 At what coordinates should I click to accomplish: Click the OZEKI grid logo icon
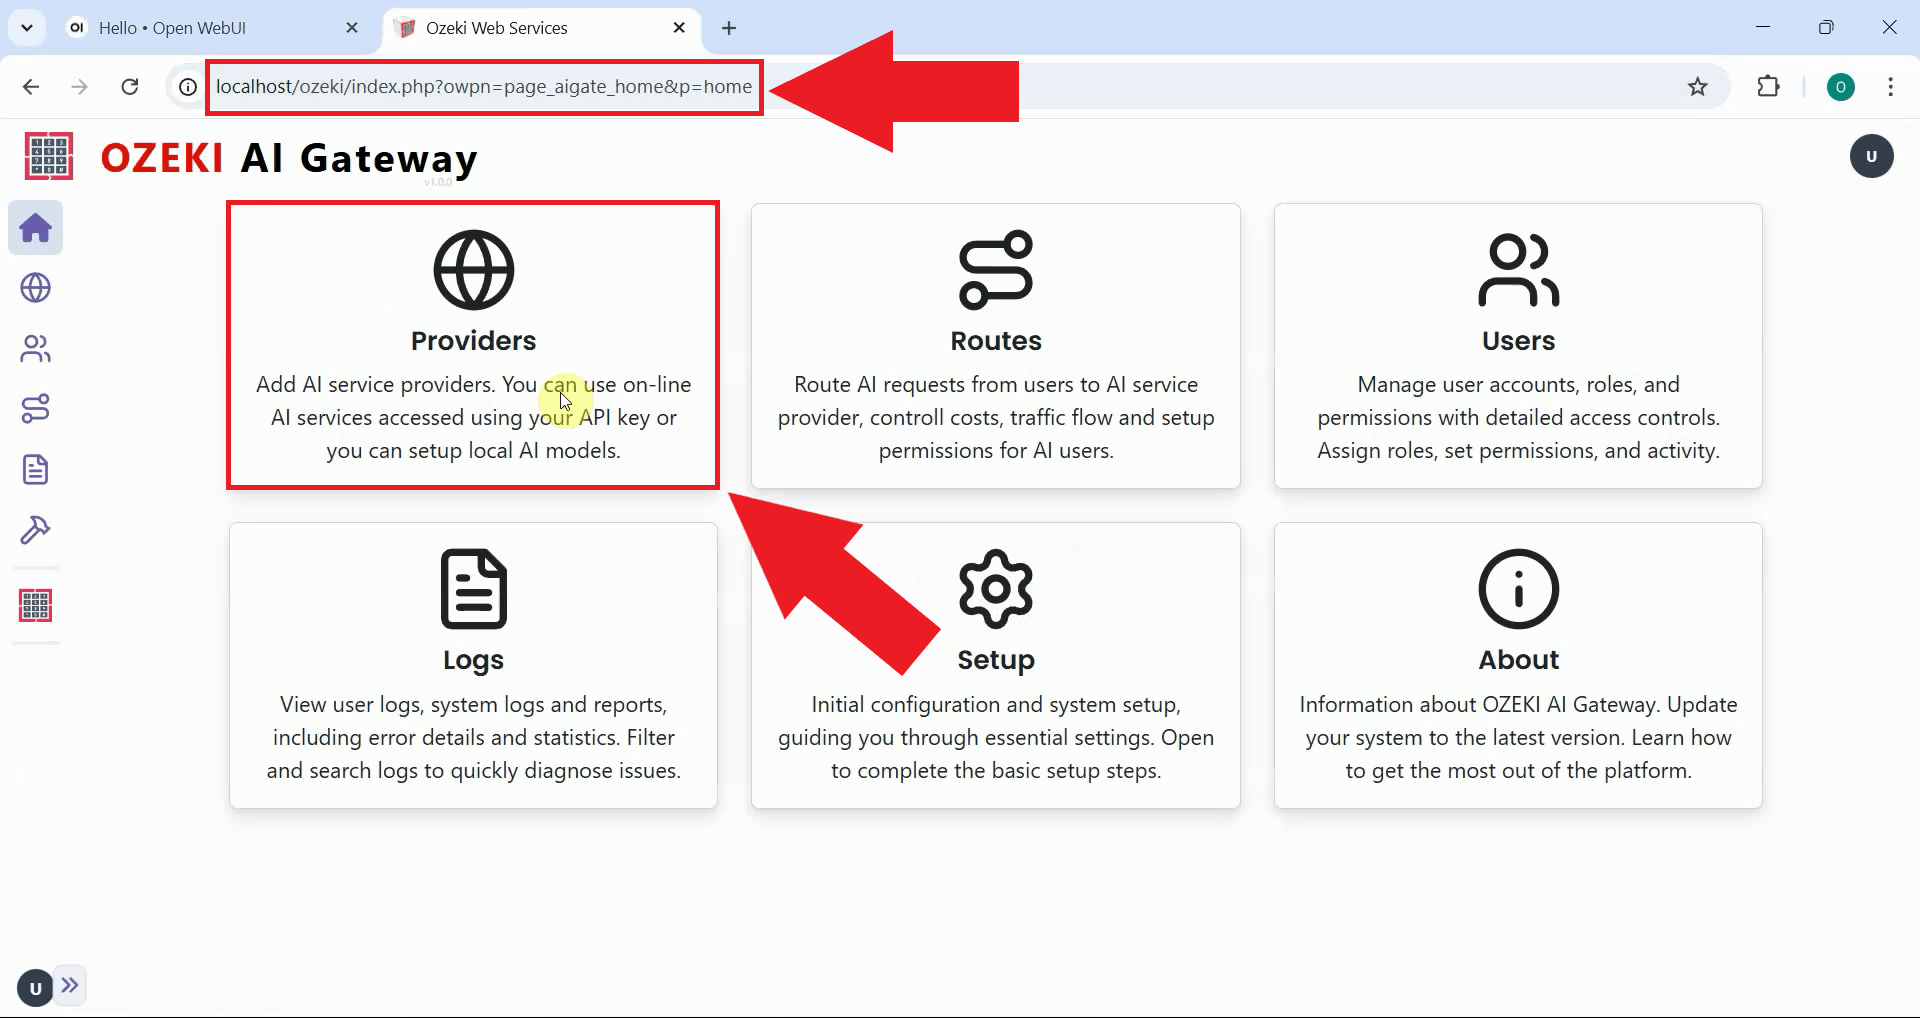(x=47, y=156)
